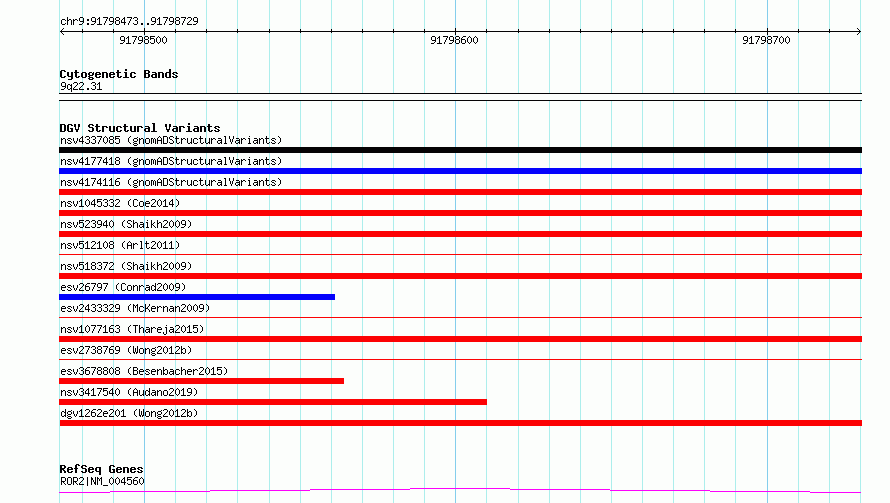
Task: Click the esv2738769 (Wong2012b) label
Action: 126,350
